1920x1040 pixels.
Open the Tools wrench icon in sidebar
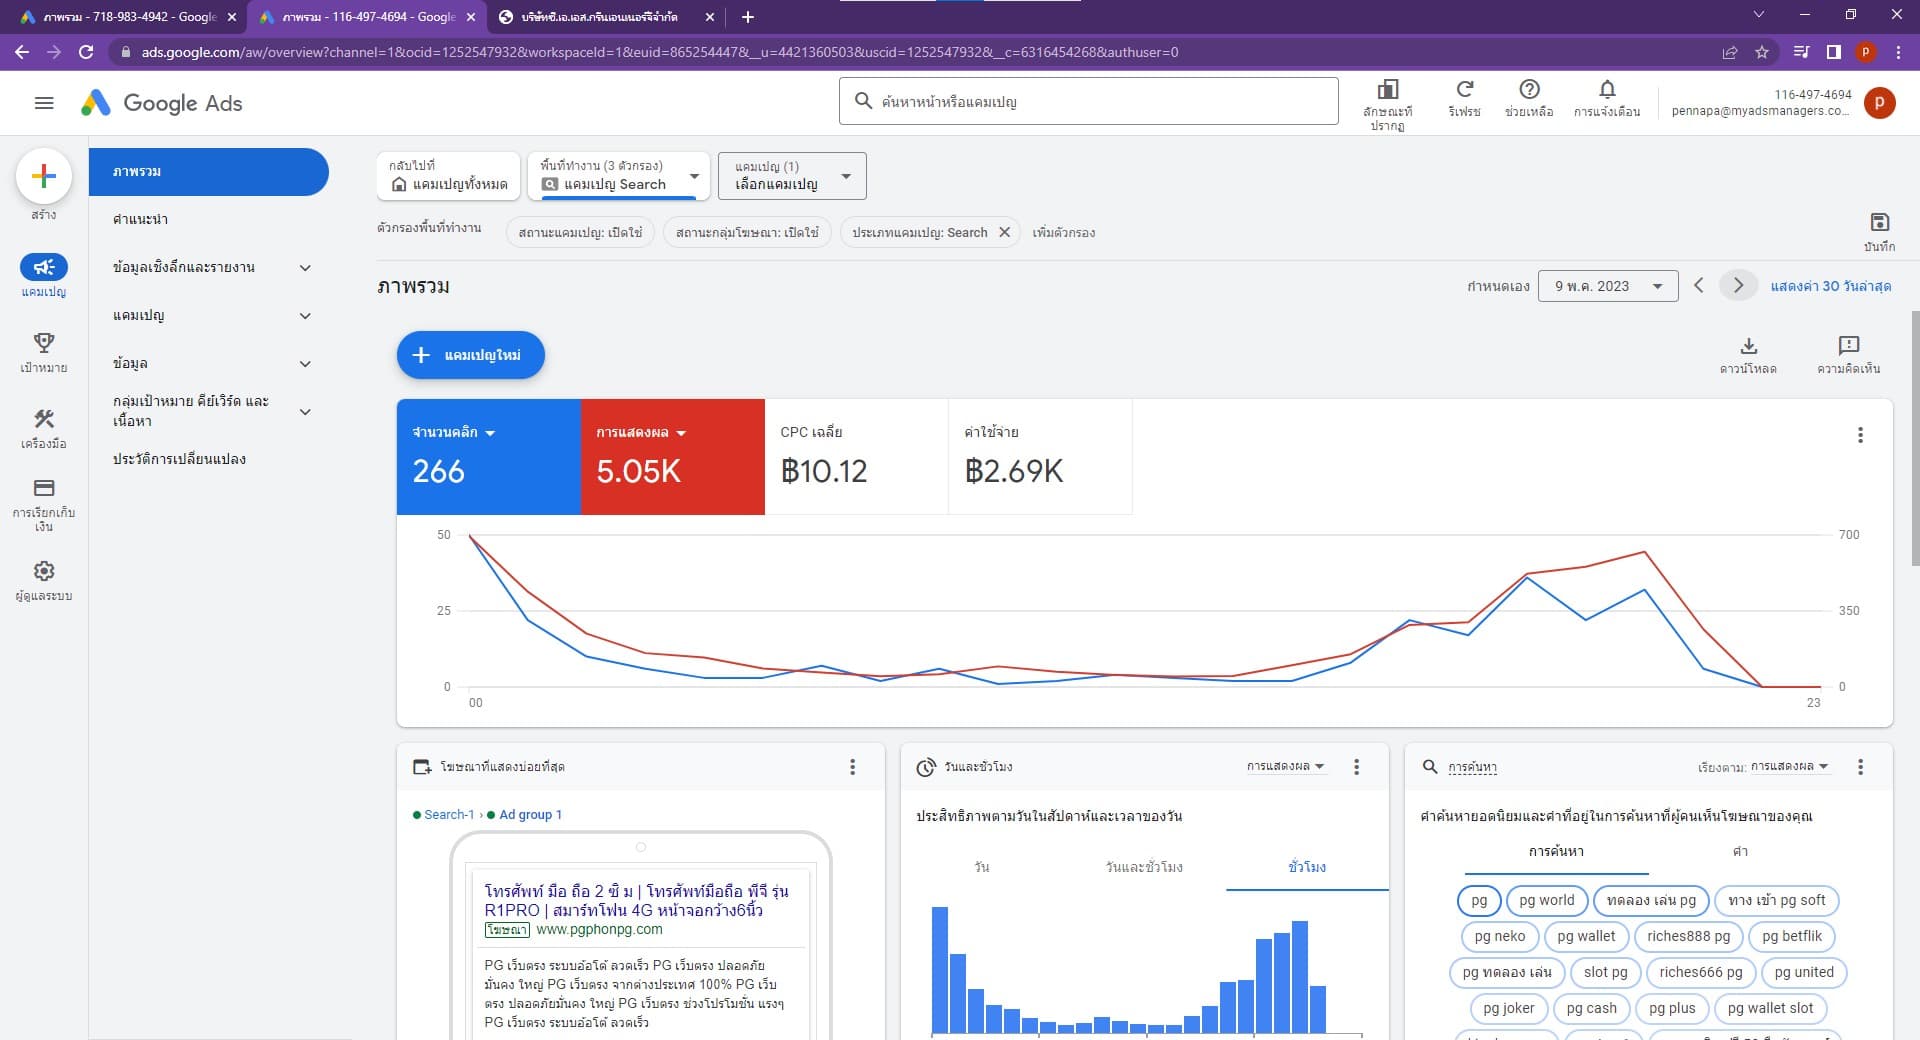(x=44, y=419)
